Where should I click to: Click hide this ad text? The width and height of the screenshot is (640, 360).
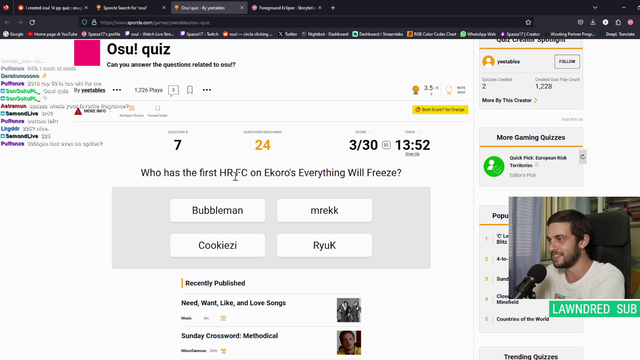point(571,120)
